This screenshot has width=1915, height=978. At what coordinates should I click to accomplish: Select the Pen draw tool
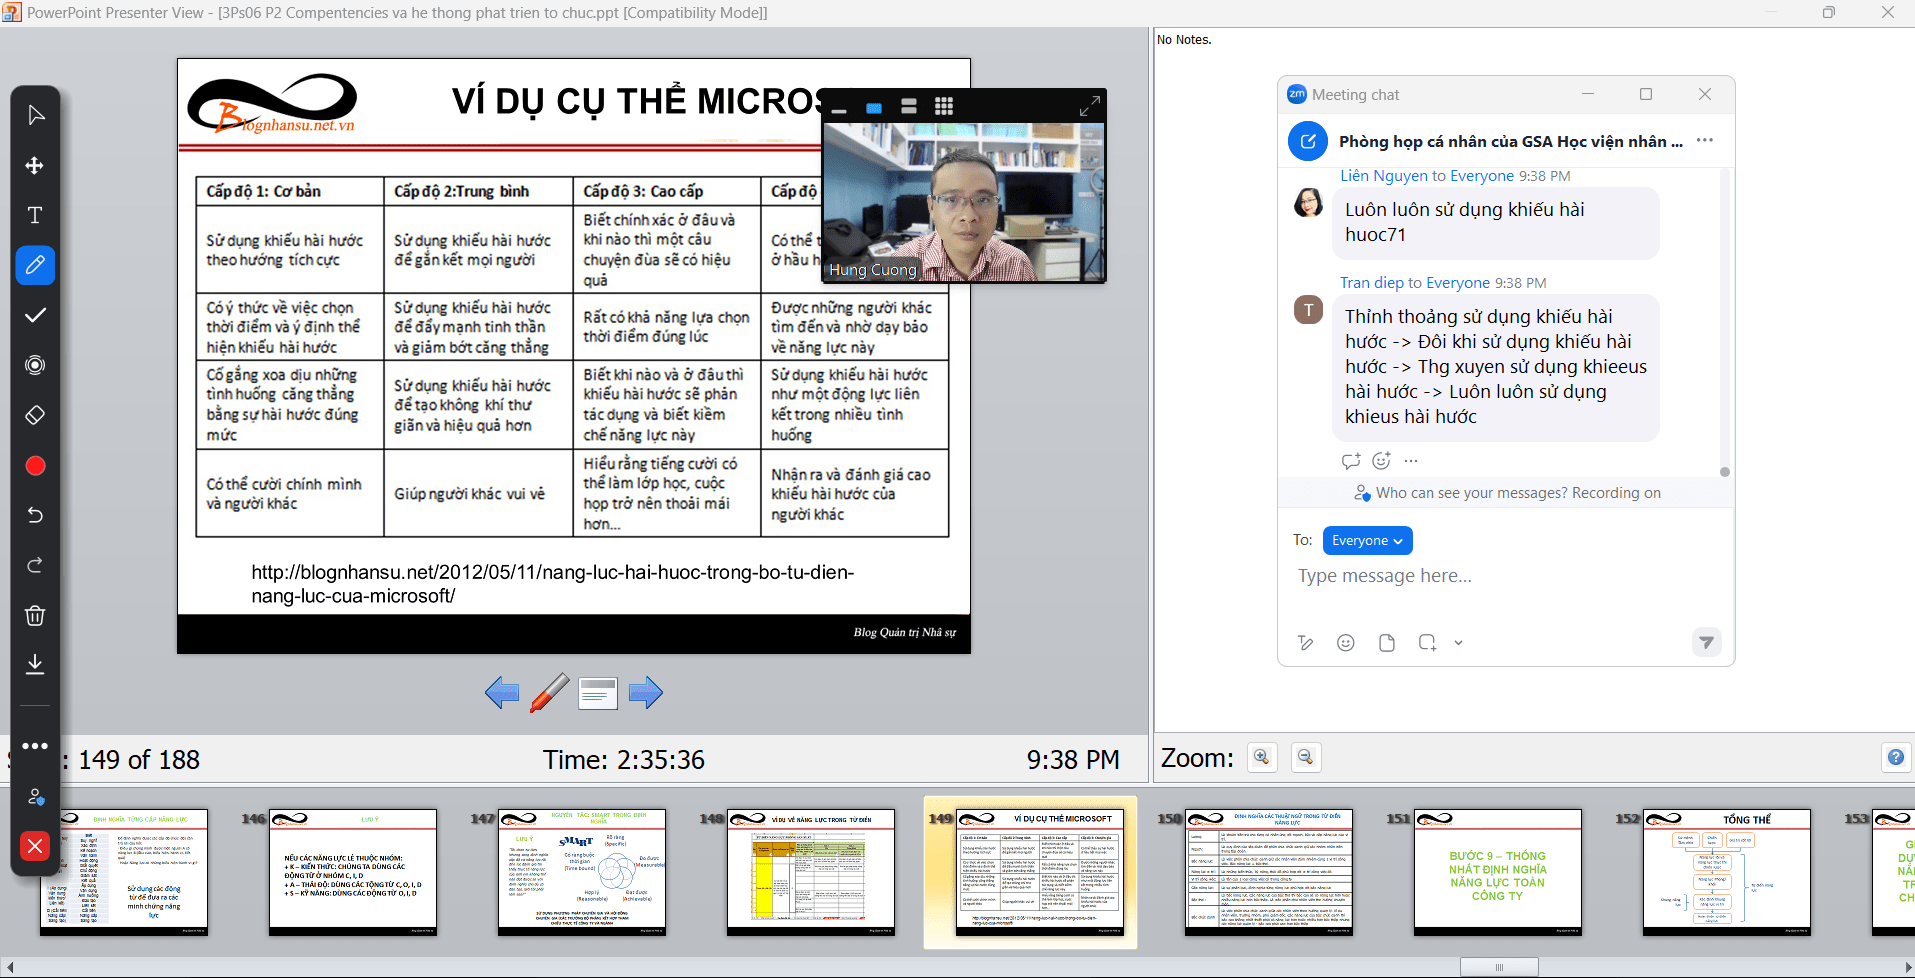click(x=35, y=265)
